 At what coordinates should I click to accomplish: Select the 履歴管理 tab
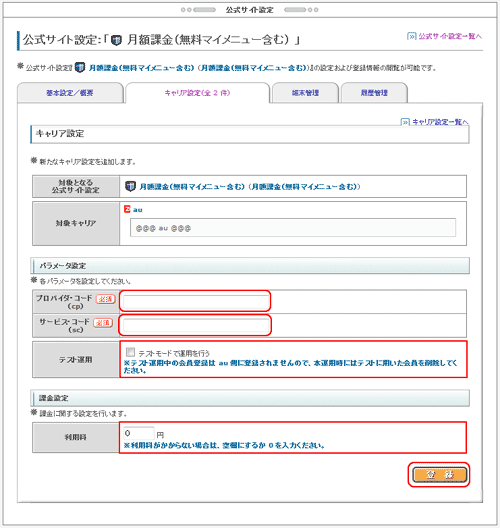[374, 93]
